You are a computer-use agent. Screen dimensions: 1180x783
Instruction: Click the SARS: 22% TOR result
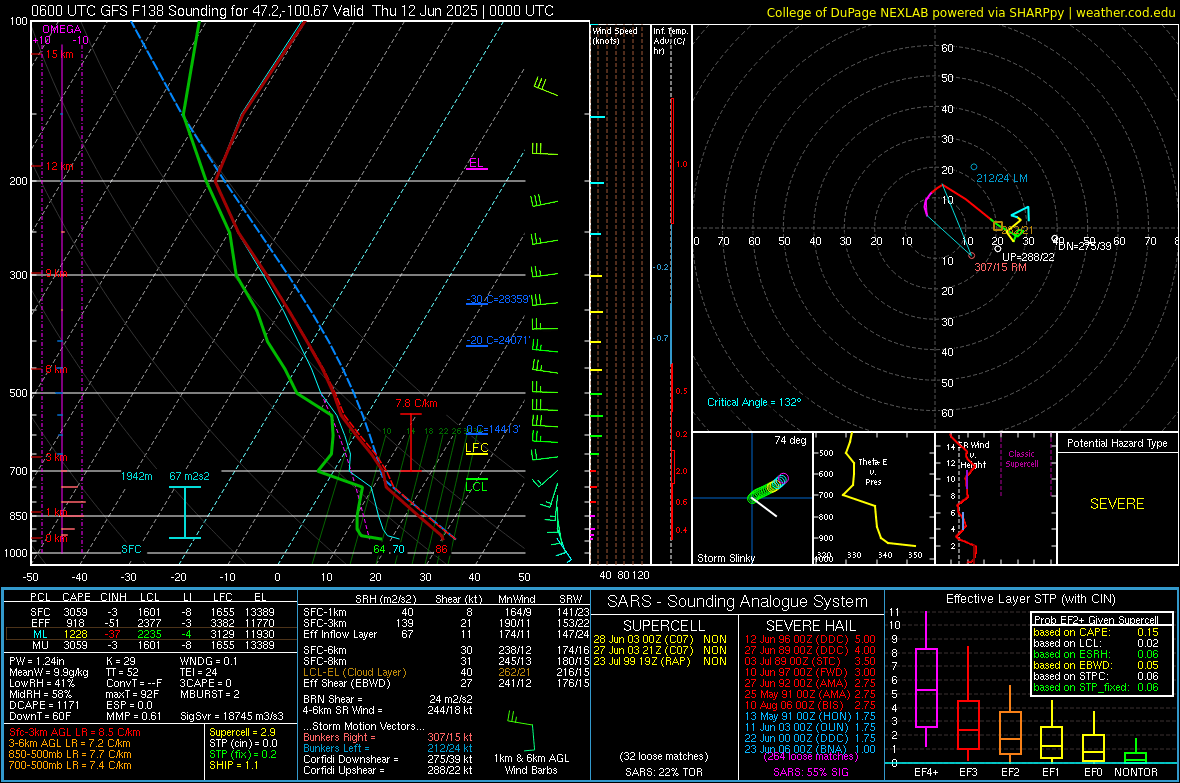pos(664,772)
